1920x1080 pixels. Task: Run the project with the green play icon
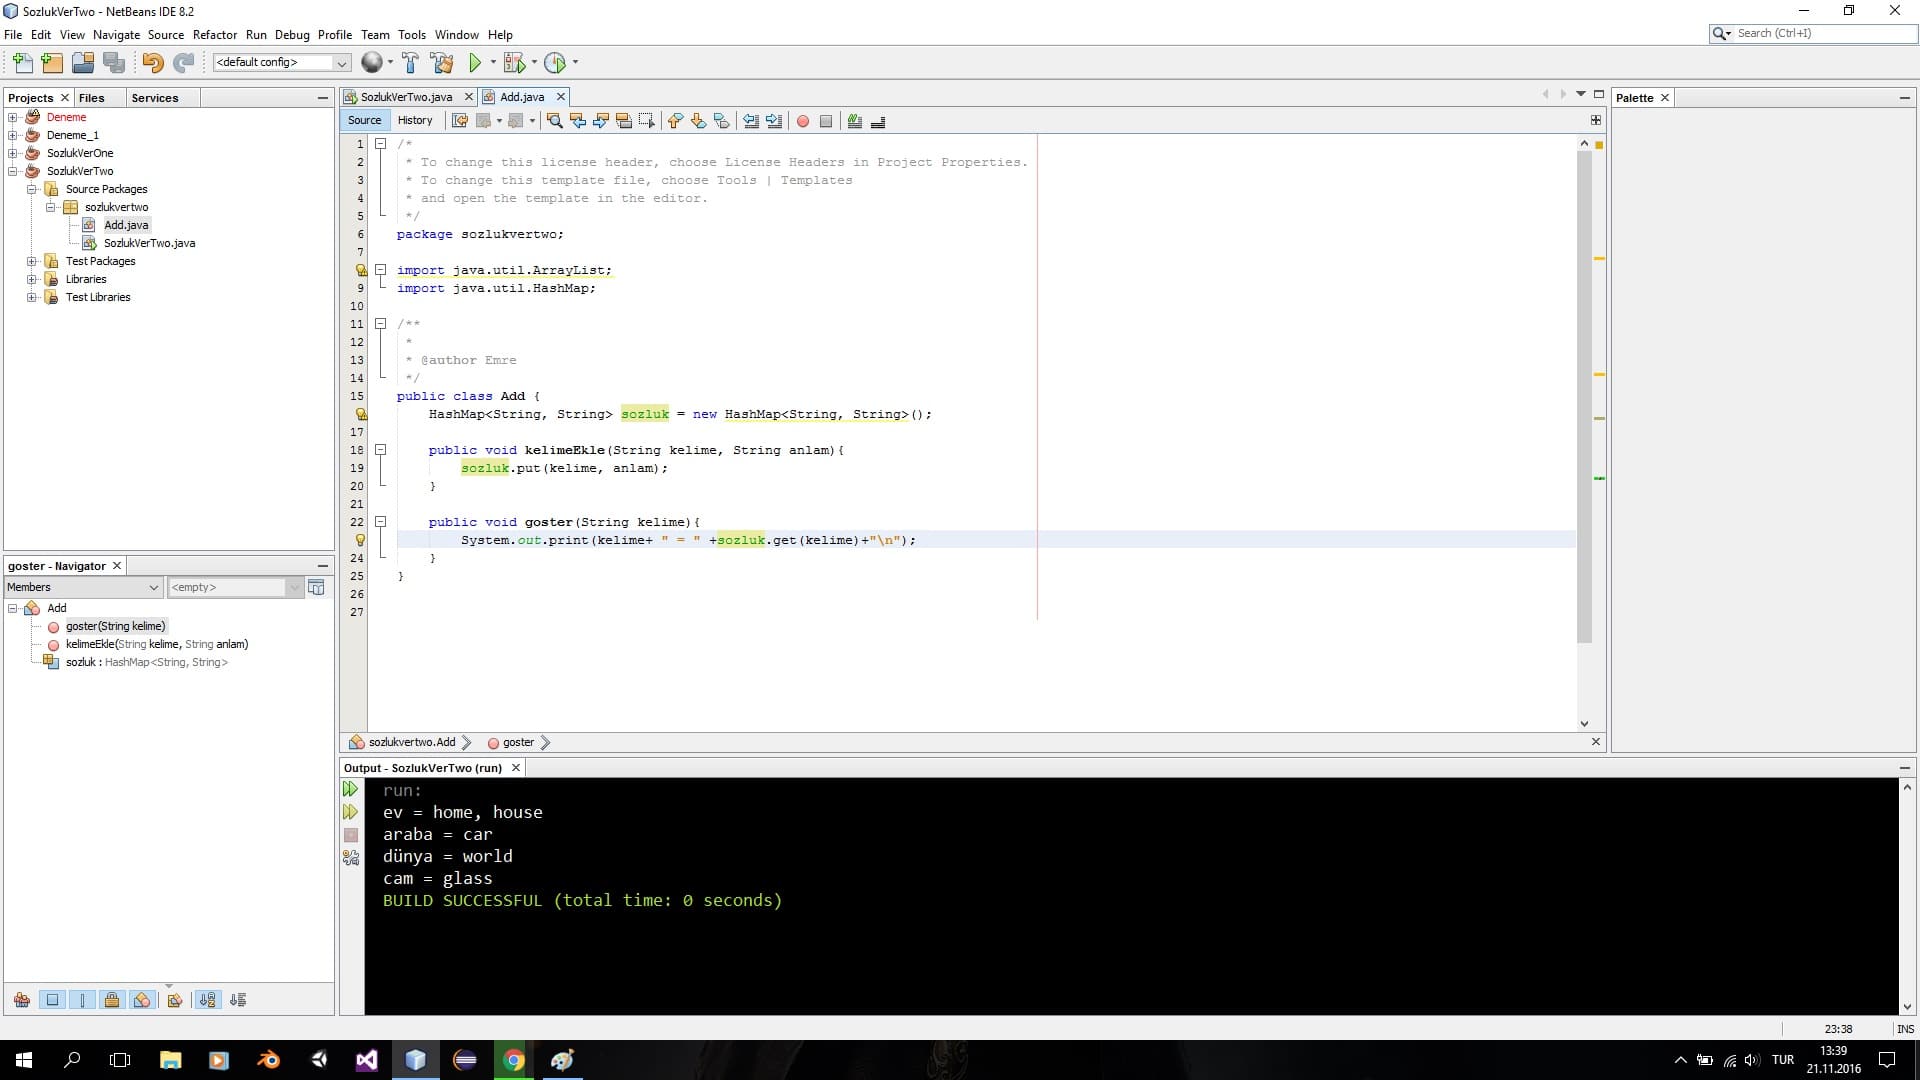coord(475,62)
